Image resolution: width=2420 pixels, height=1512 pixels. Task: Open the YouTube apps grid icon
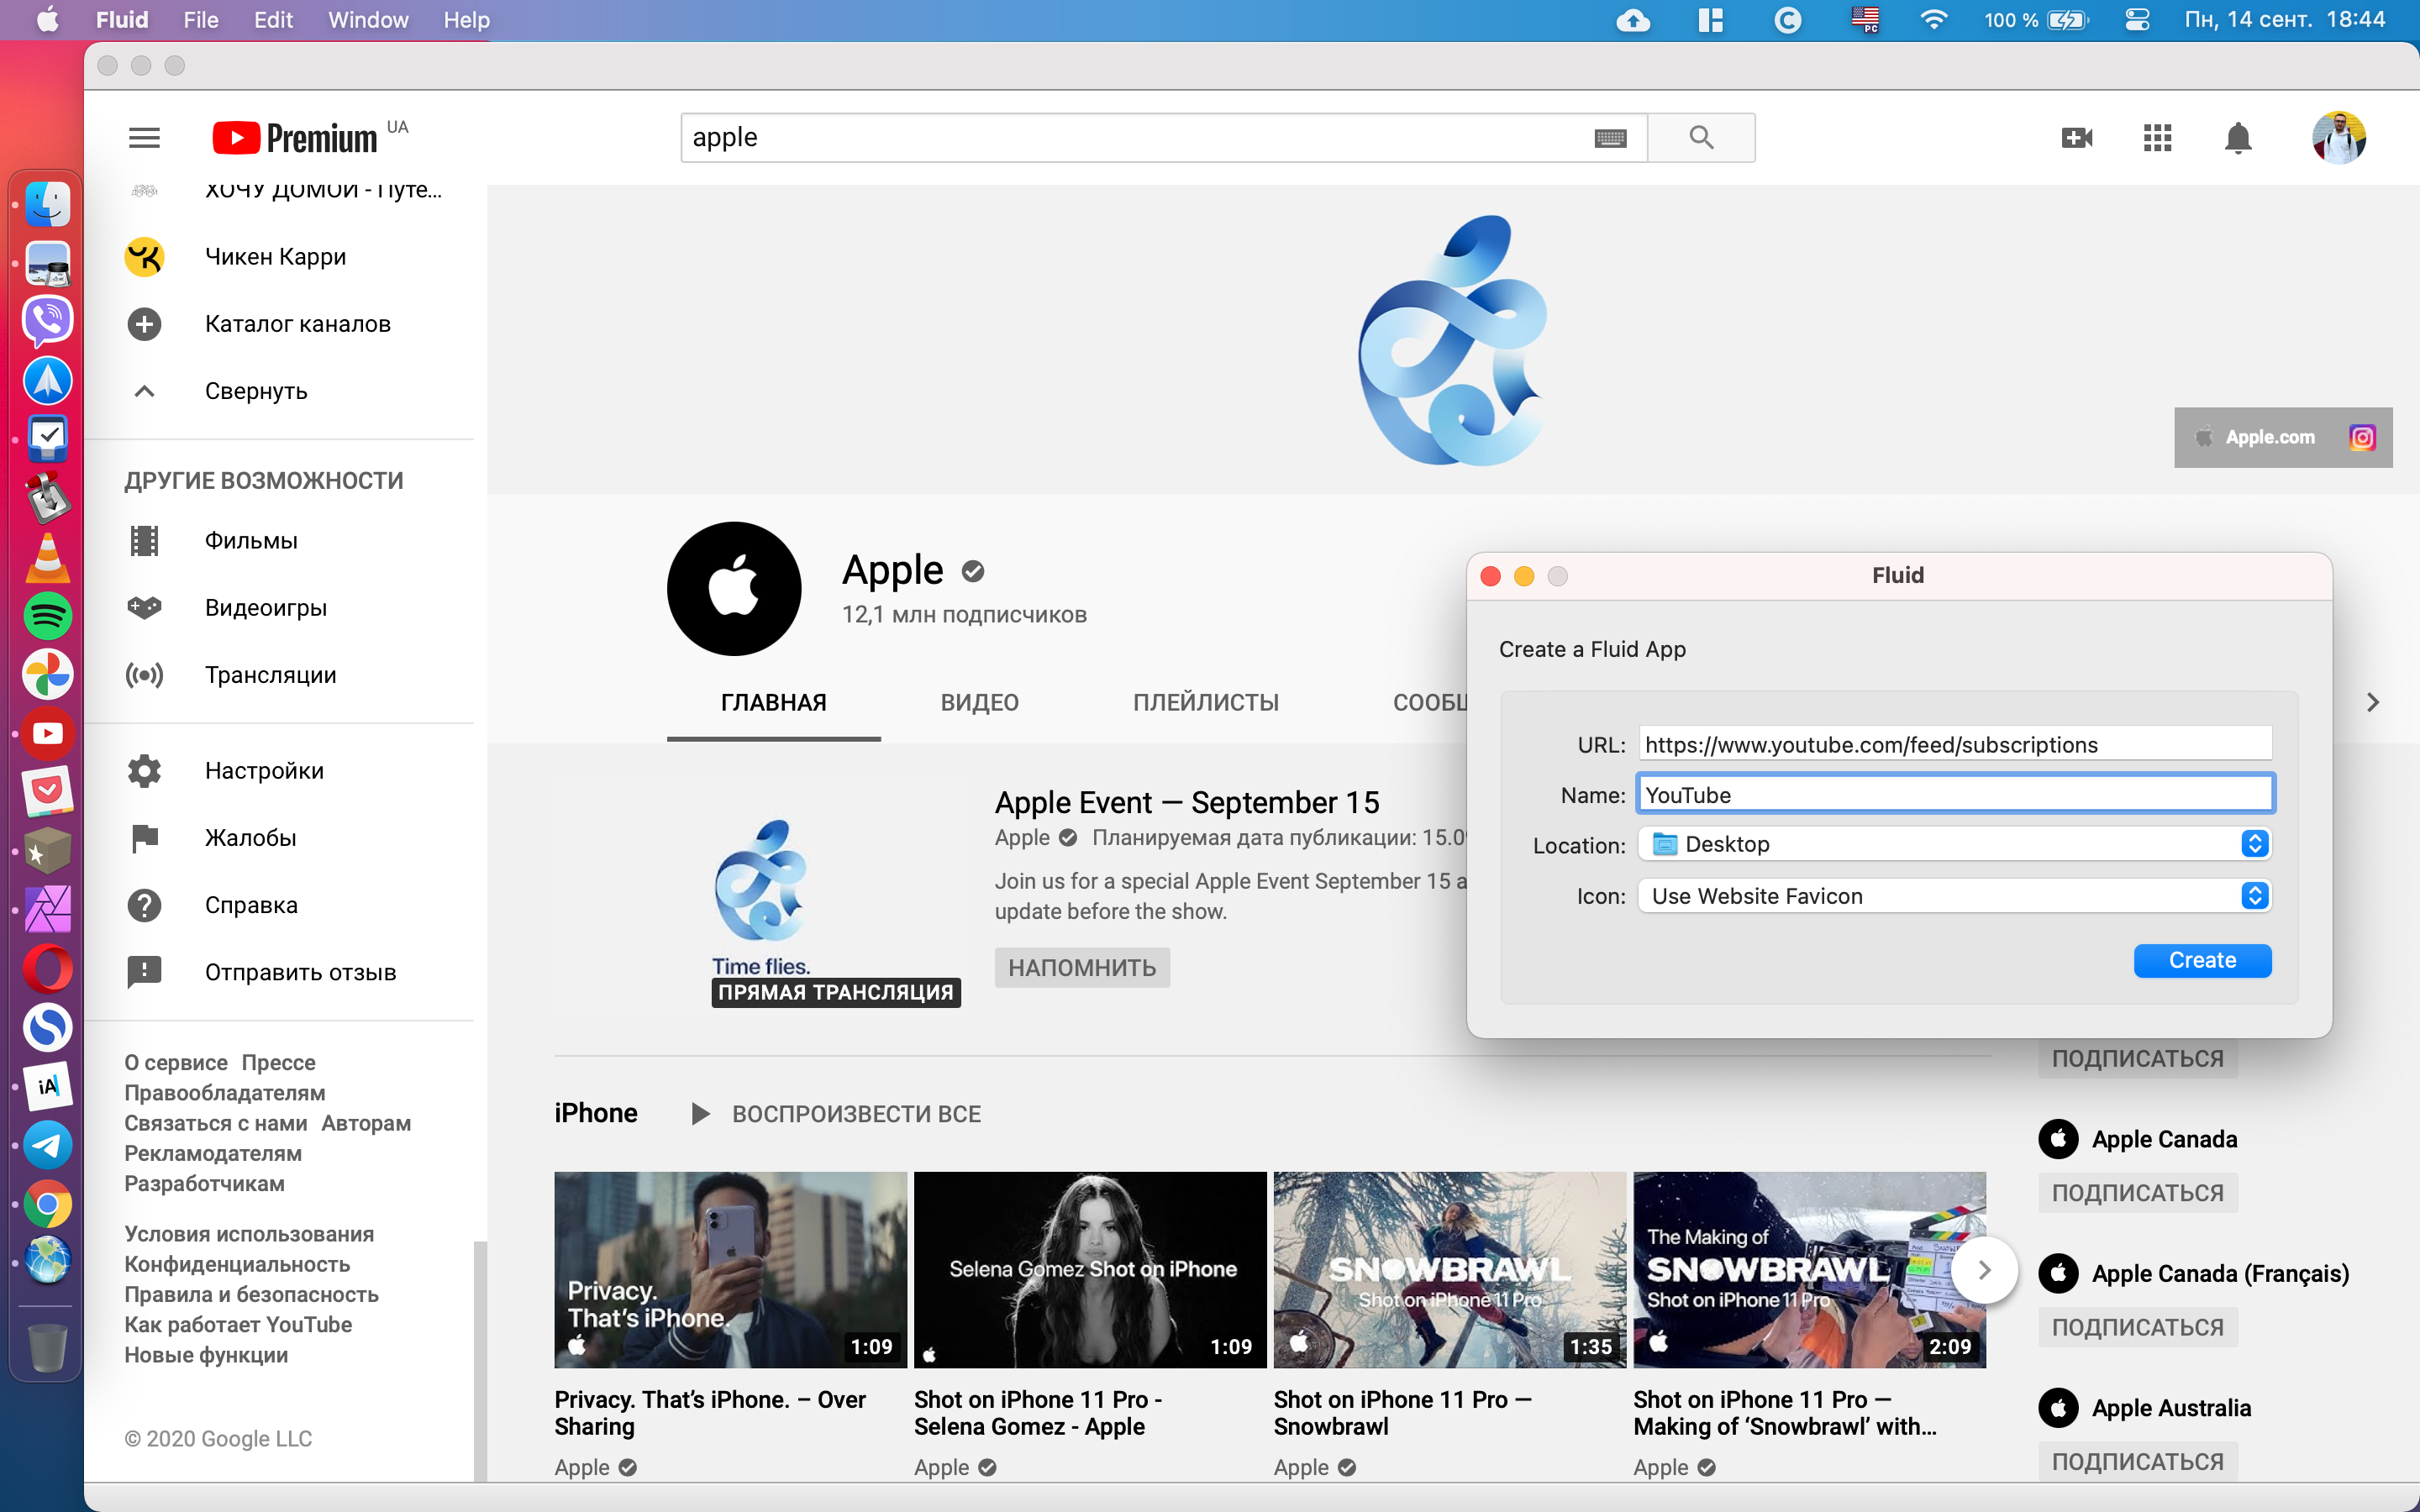point(2157,138)
